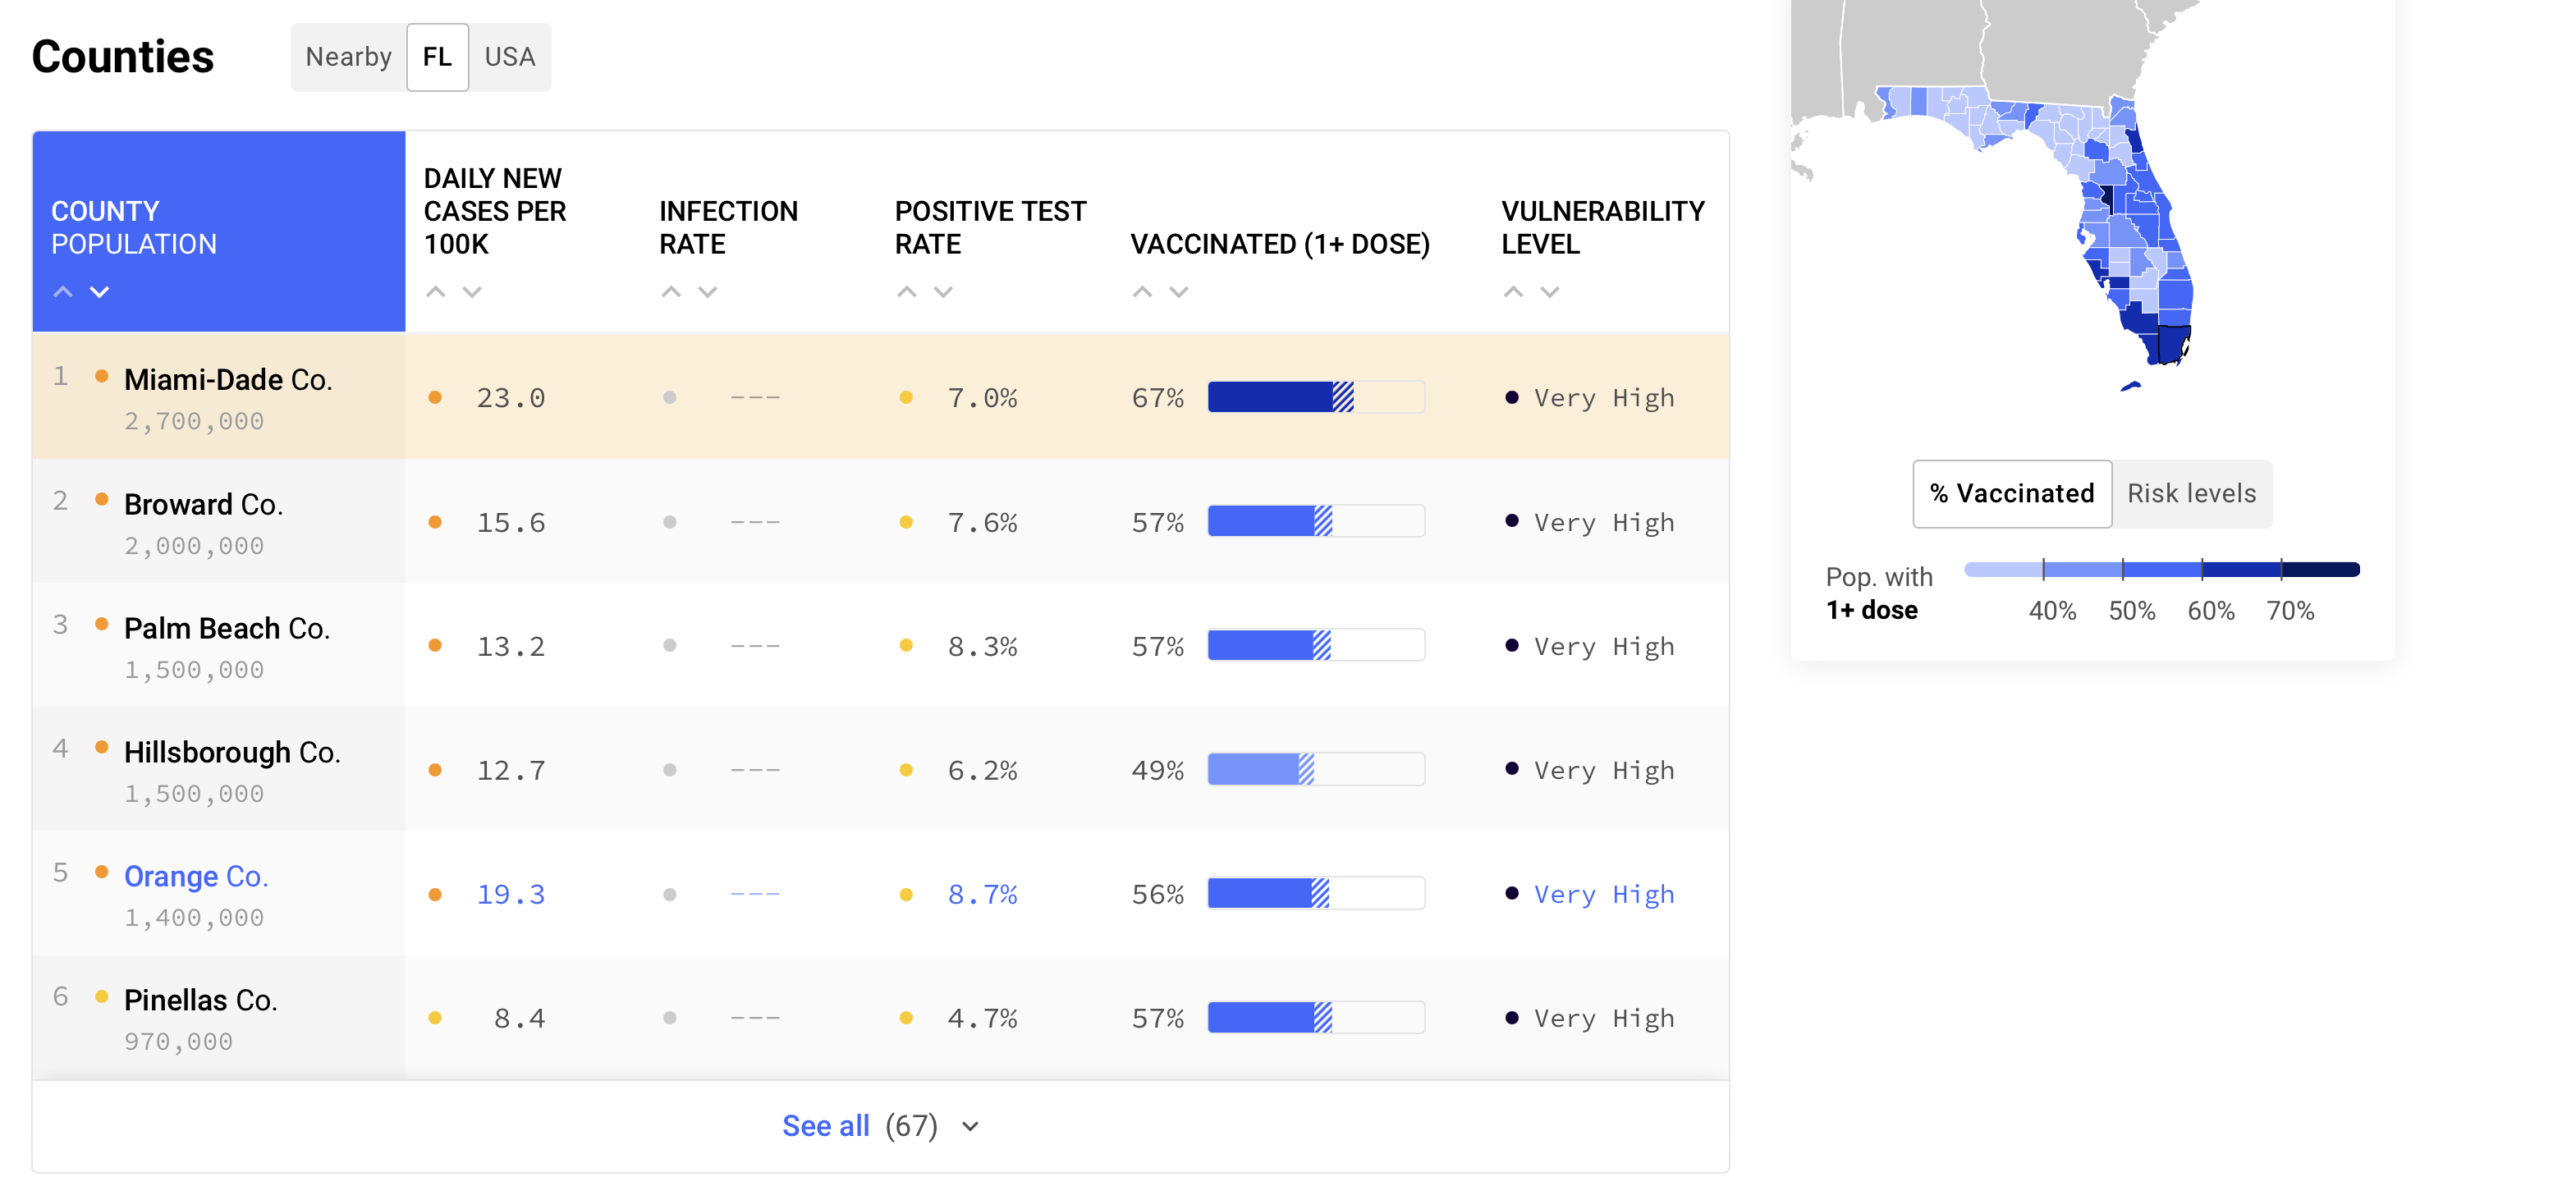Image resolution: width=2576 pixels, height=1177 pixels.
Task: Switch map to % Vaccinated view
Action: tap(2012, 494)
